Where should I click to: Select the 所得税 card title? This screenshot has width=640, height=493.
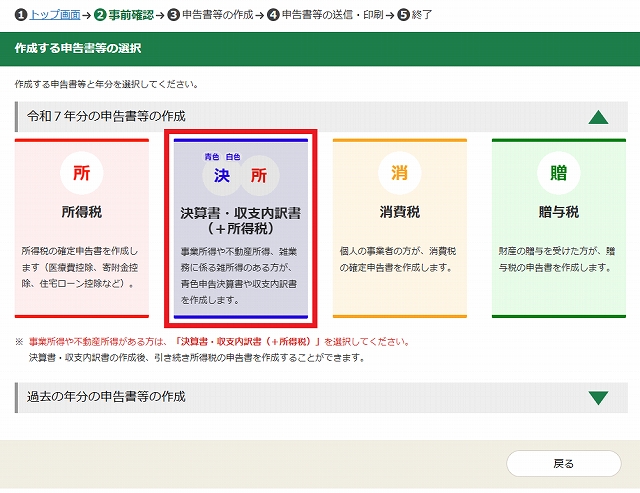point(81,212)
